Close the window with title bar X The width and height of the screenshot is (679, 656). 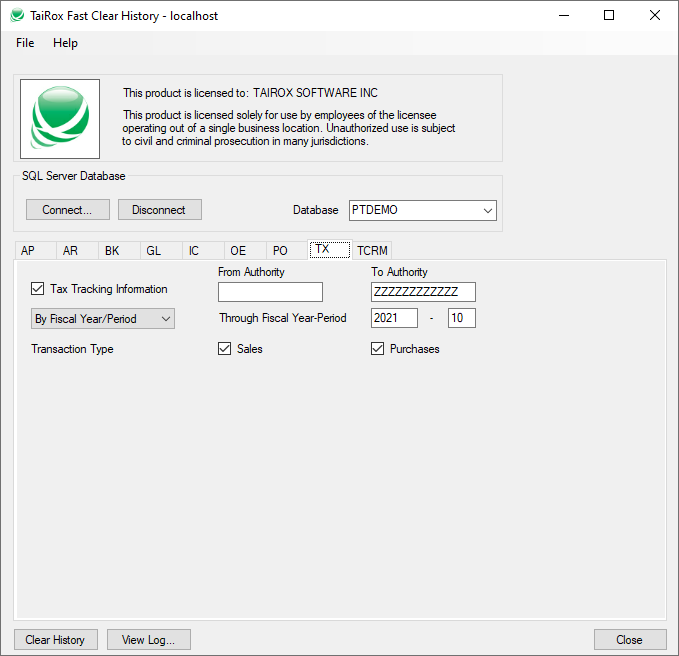[x=655, y=16]
